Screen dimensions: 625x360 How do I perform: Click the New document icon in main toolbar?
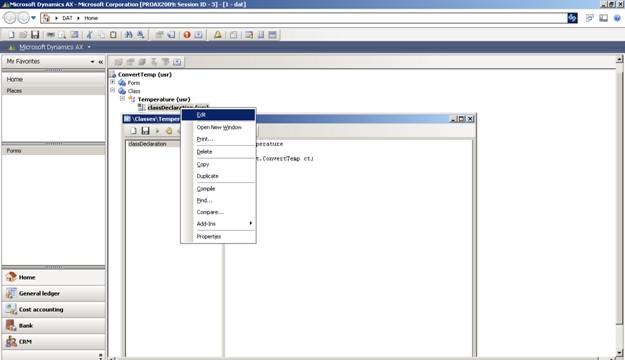[x=11, y=35]
